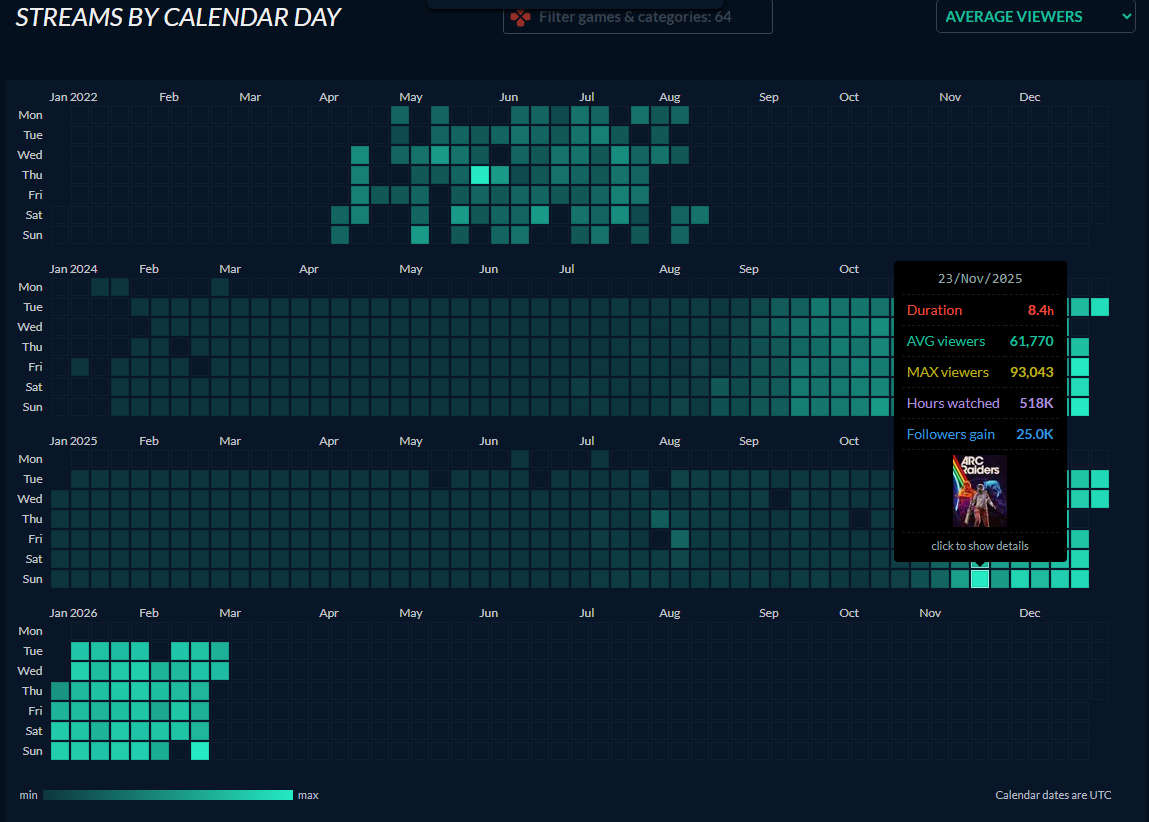Click the final Wednesday cell of 2025
1149x822 pixels.
click(1100, 499)
